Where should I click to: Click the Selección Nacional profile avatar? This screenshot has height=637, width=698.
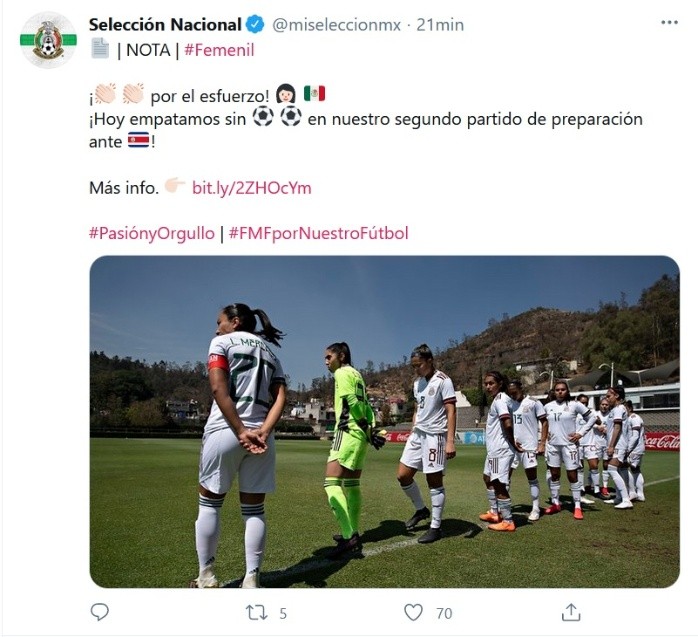[48, 40]
